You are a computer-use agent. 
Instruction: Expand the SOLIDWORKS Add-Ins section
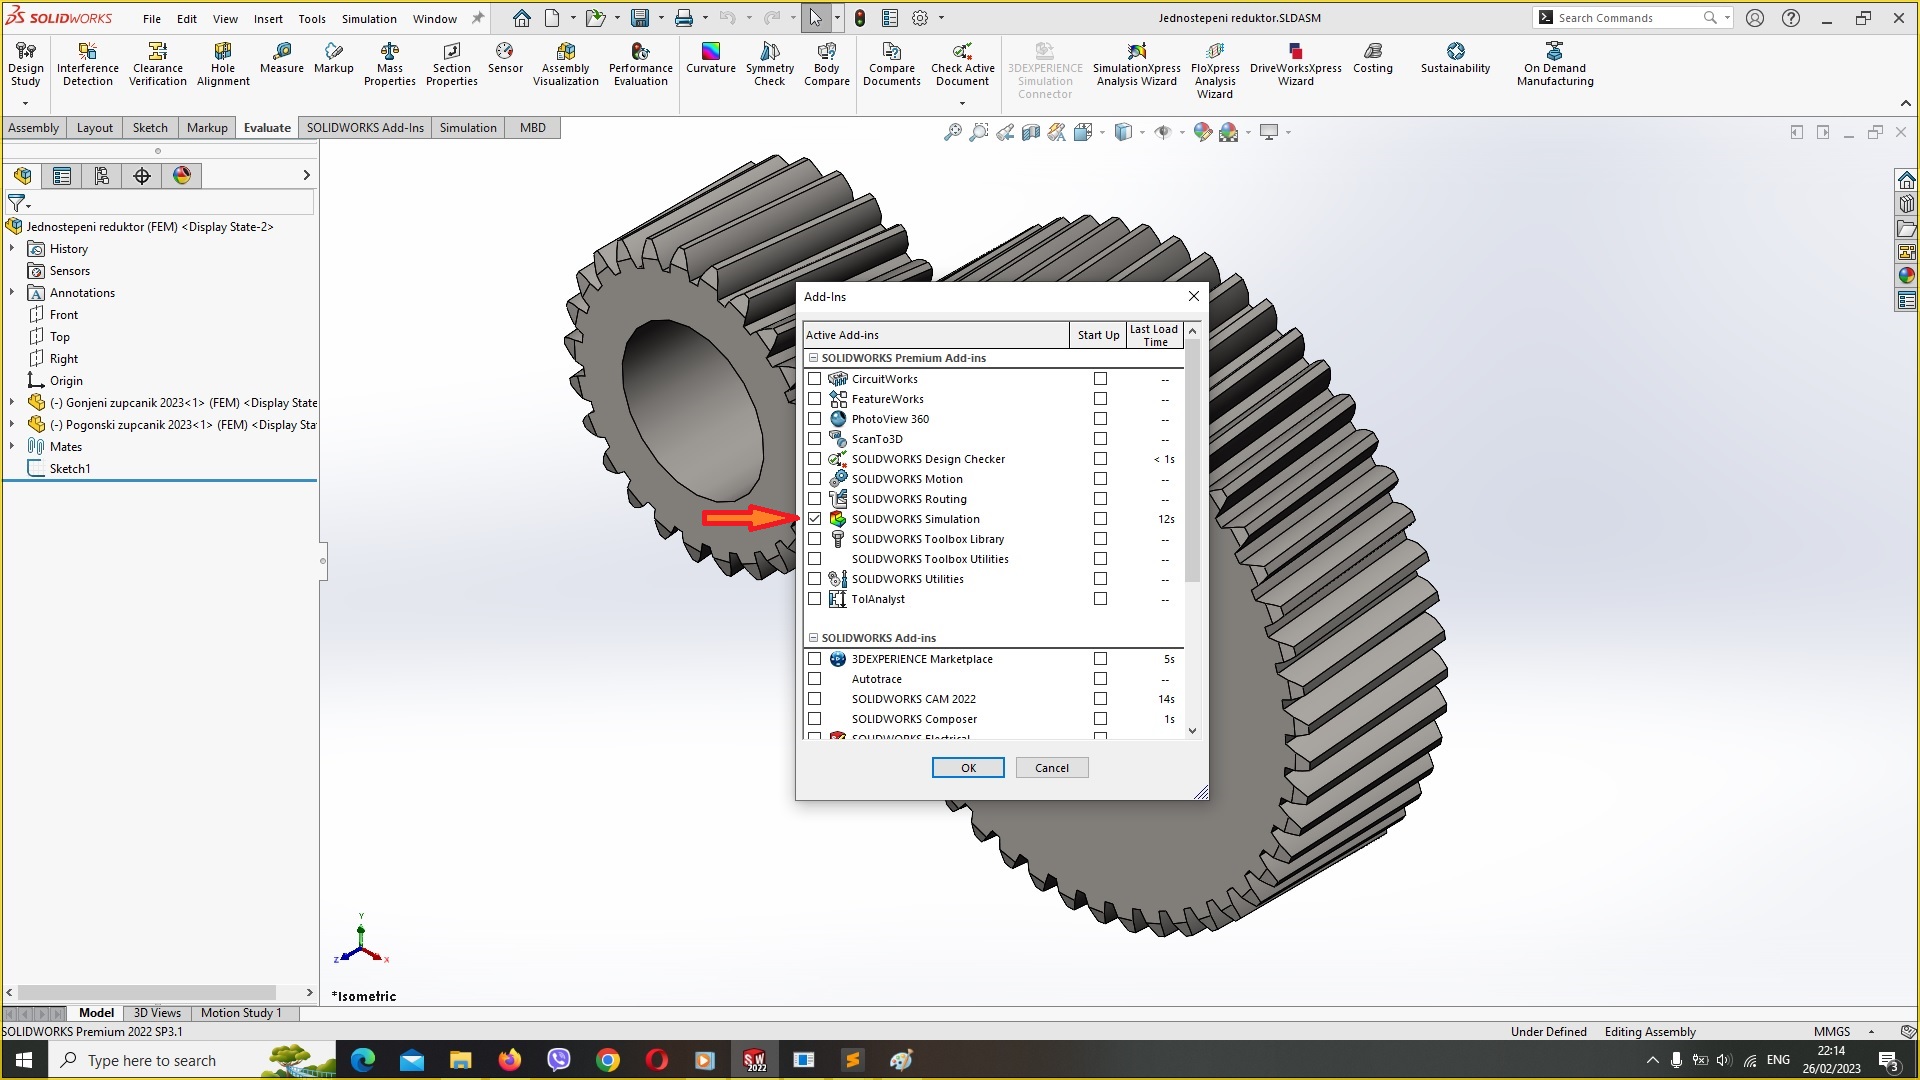[x=814, y=638]
